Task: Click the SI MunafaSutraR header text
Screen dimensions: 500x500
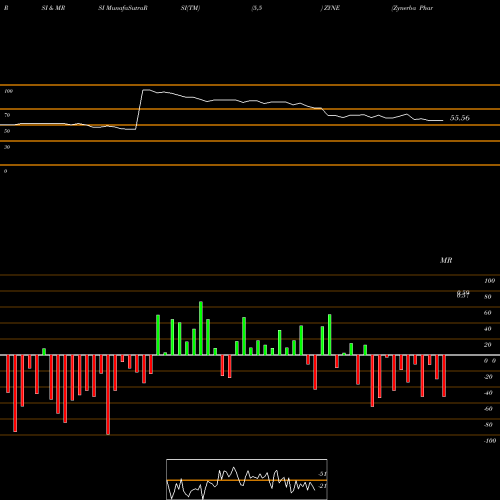Action: 123,8
